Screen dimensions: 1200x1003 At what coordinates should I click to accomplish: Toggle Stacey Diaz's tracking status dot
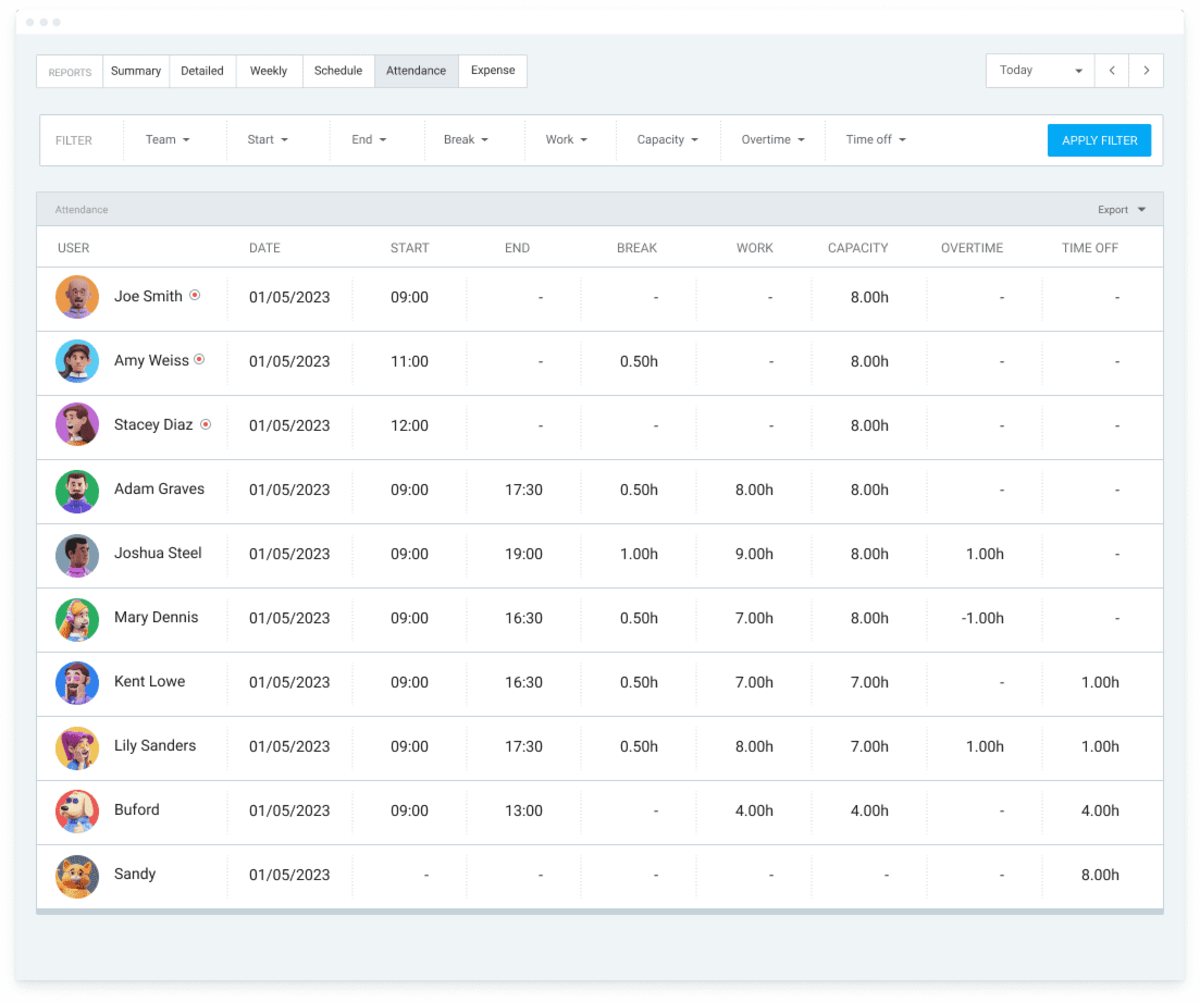tap(206, 424)
